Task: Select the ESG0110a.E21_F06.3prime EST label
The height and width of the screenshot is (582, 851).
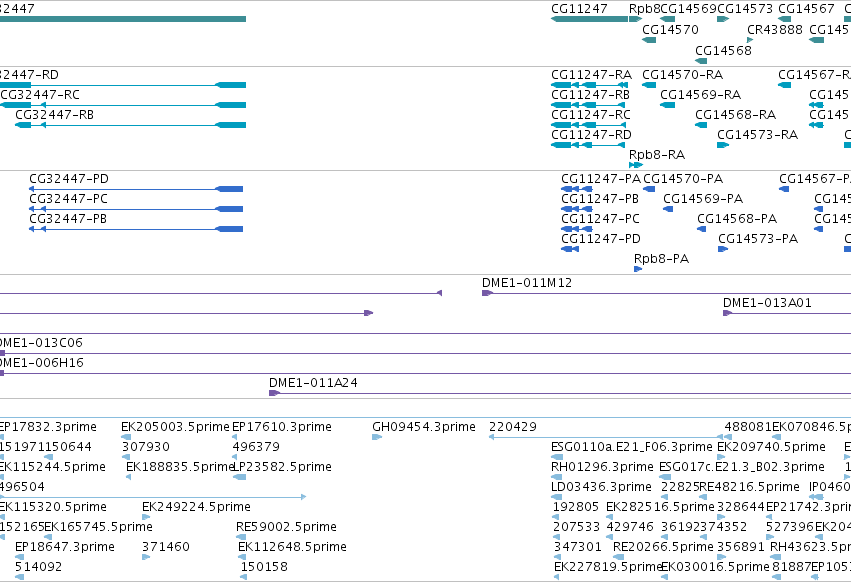Action: (x=632, y=447)
